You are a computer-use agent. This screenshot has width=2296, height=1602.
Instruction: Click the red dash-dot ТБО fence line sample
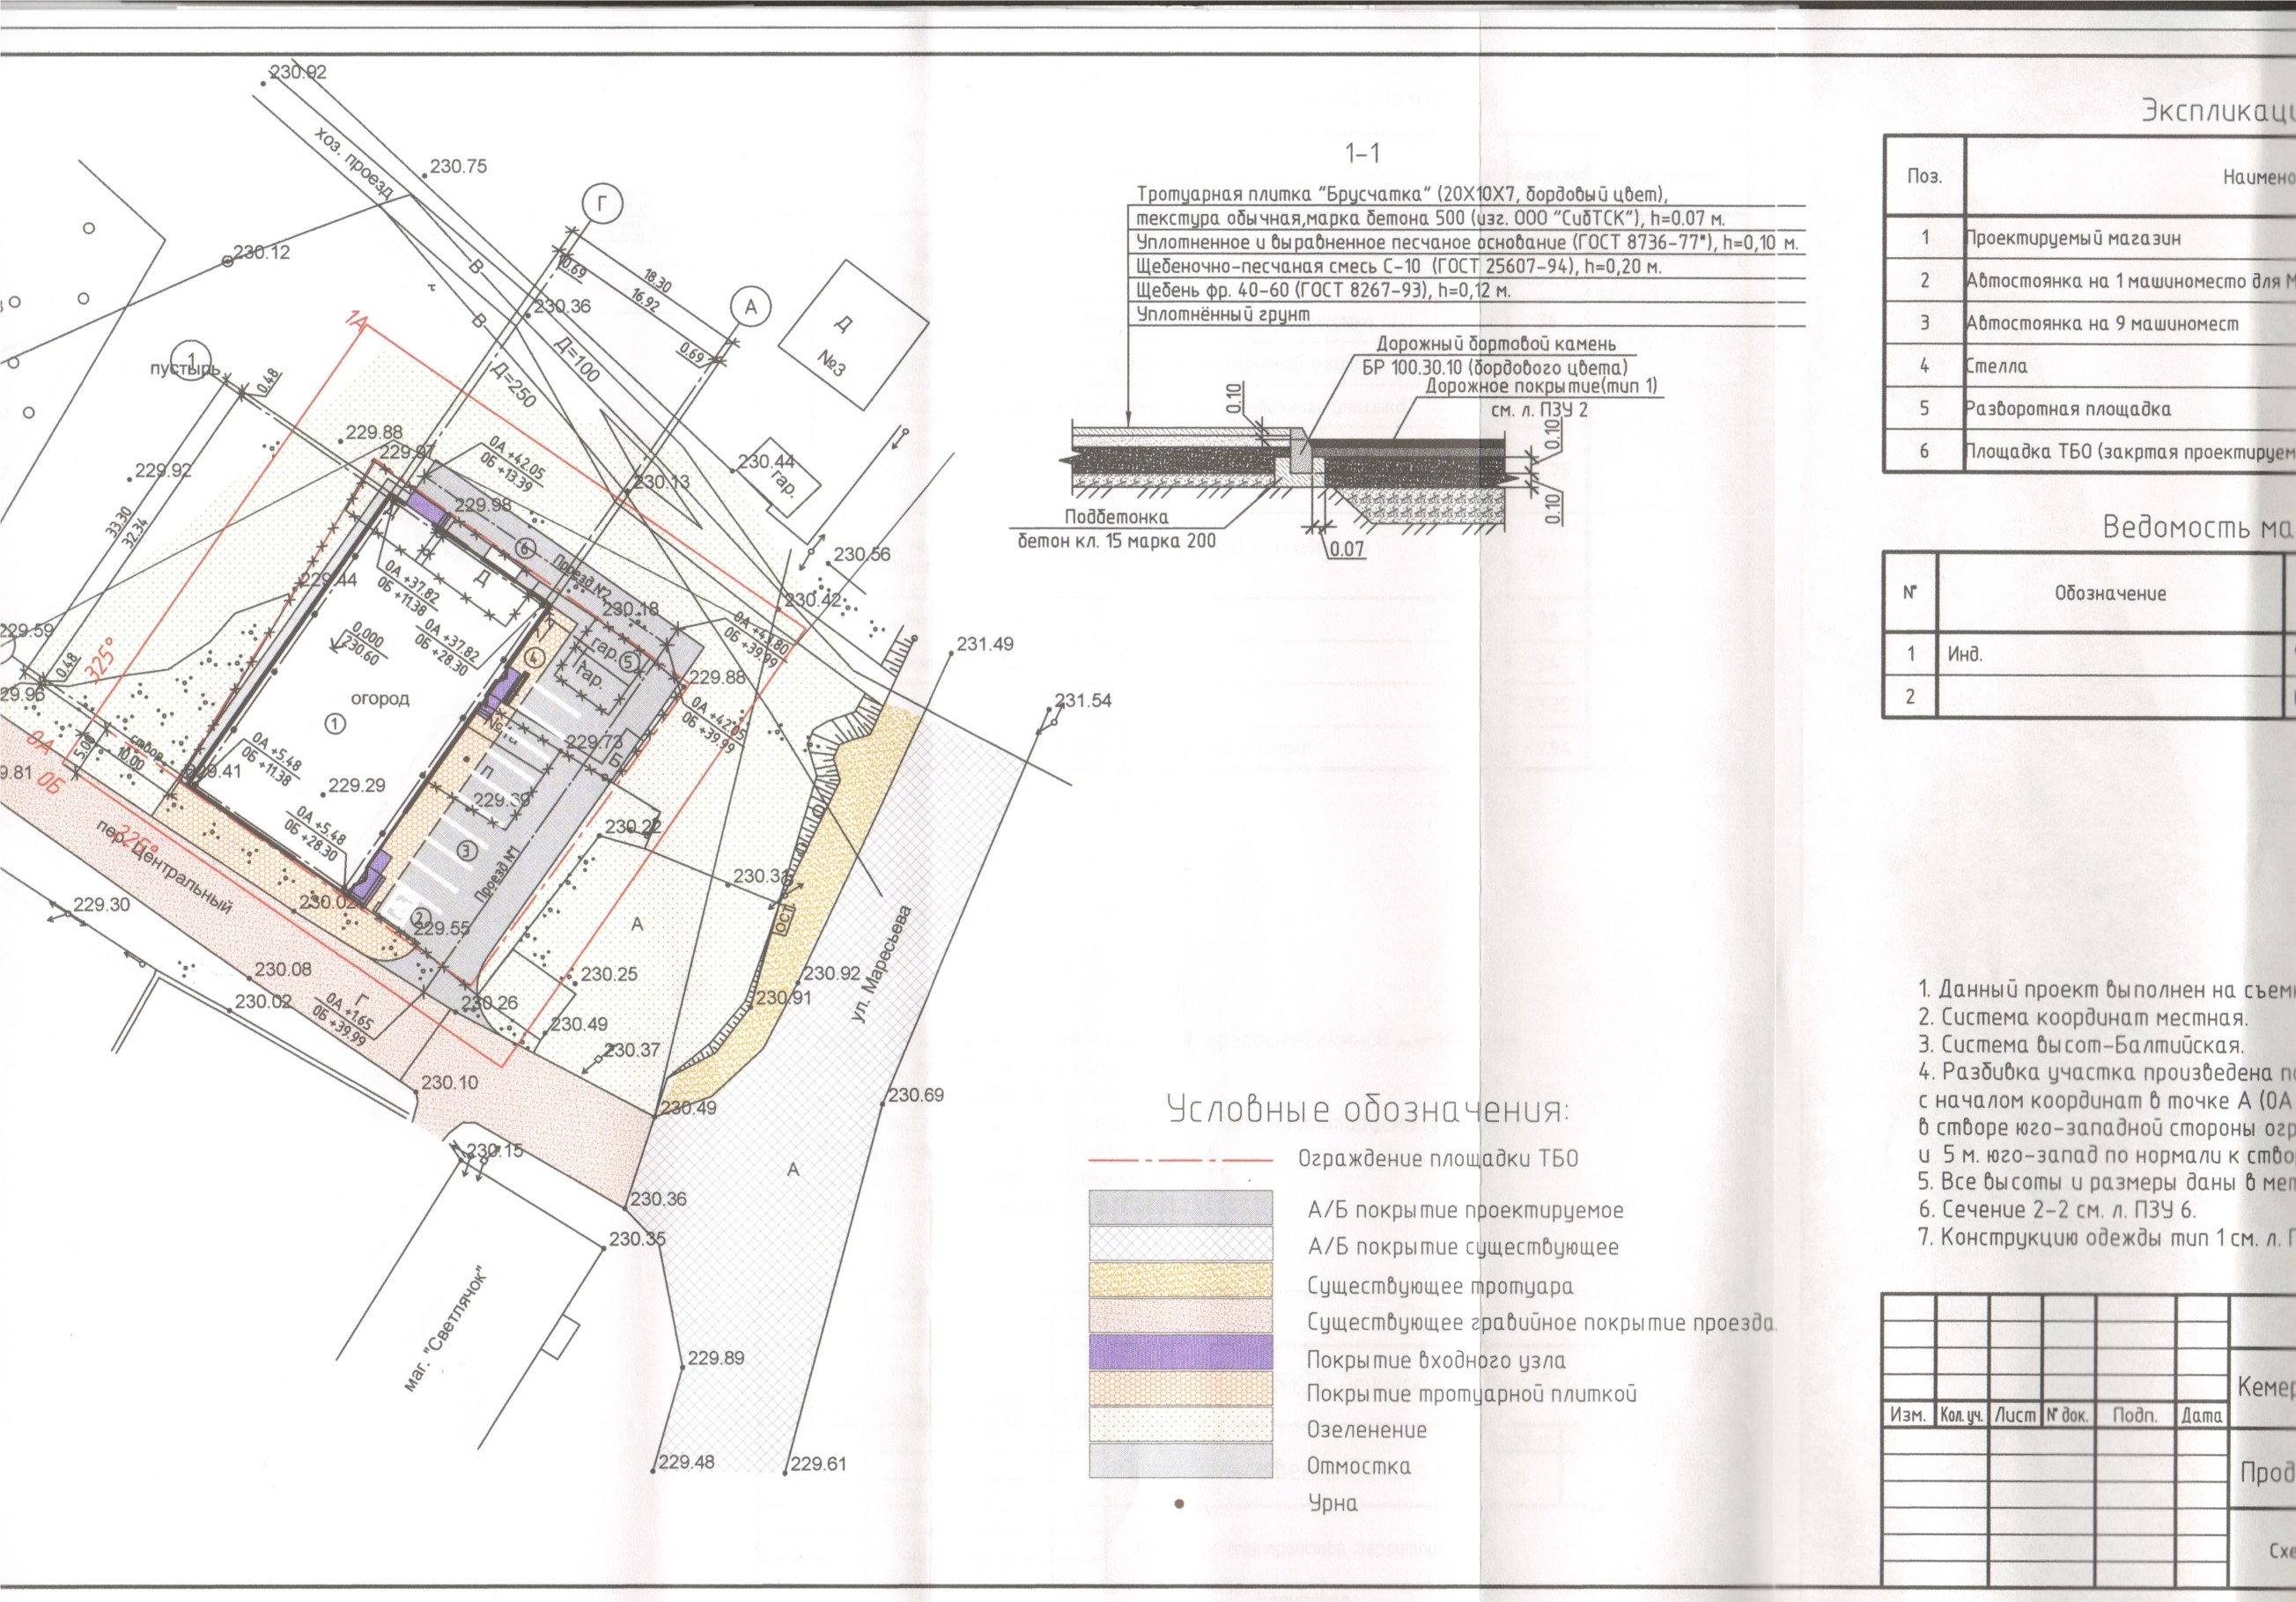tap(1180, 1161)
